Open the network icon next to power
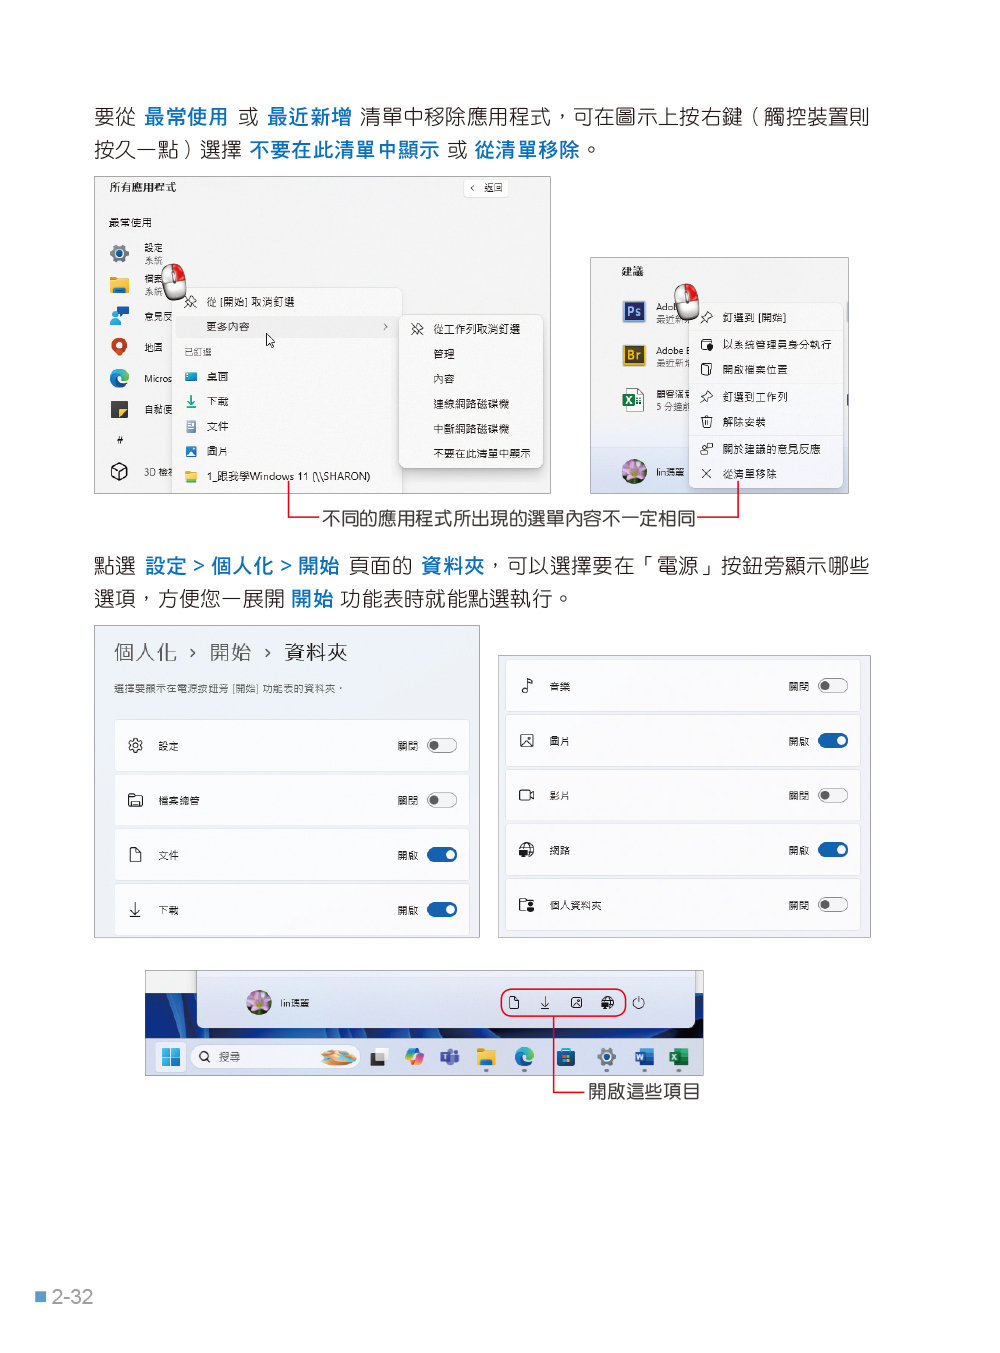Screen dimensions: 1000x1353 click(607, 1003)
